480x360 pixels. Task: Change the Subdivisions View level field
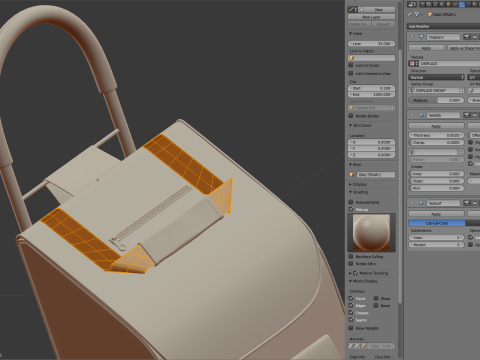tap(436, 238)
